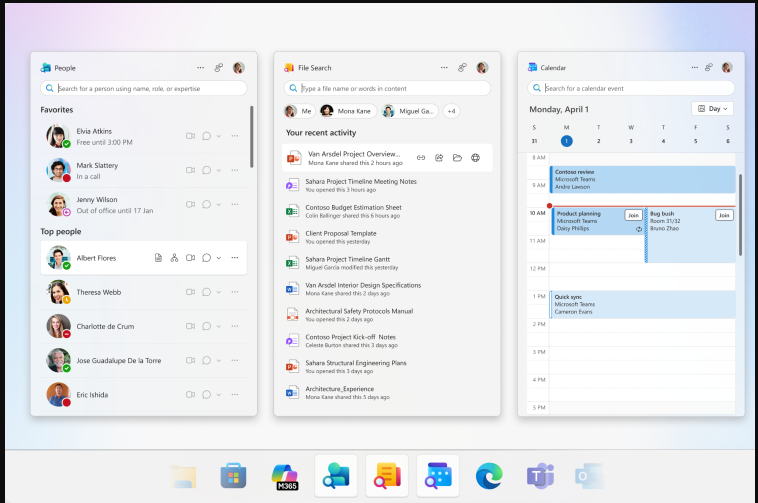
Task: Click the calendar event search field
Action: point(635,88)
